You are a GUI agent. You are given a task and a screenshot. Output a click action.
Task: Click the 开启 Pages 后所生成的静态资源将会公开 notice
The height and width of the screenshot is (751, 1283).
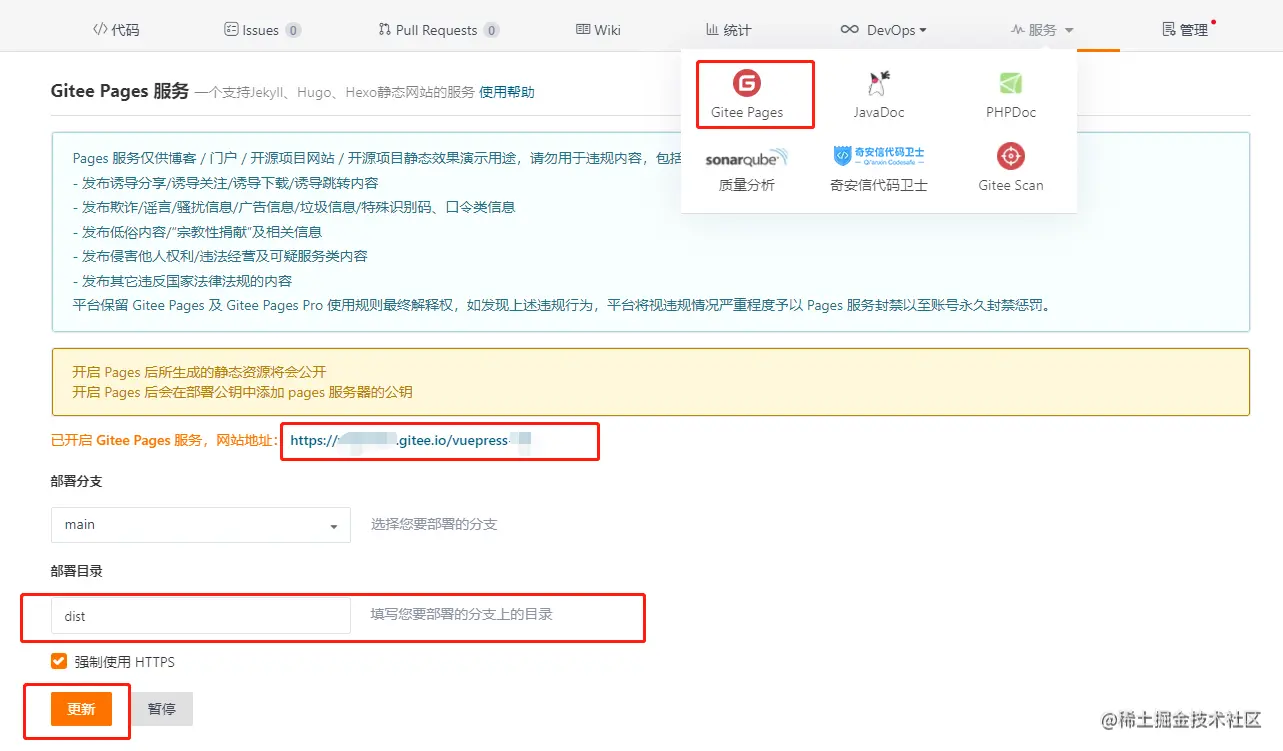coord(199,372)
